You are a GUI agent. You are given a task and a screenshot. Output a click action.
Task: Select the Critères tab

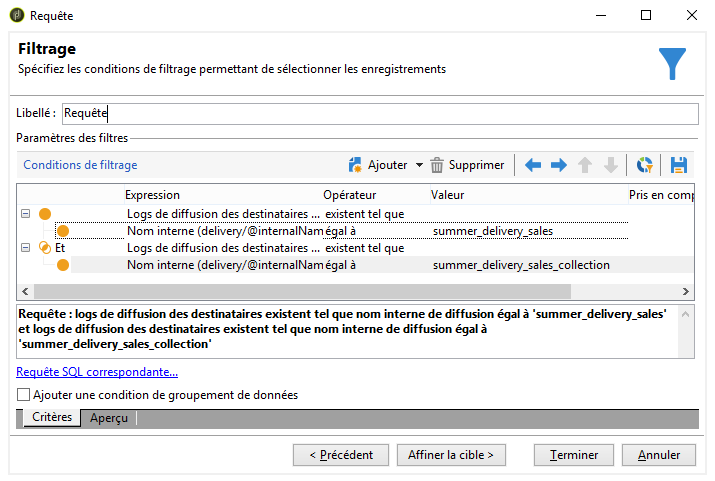[x=52, y=417]
